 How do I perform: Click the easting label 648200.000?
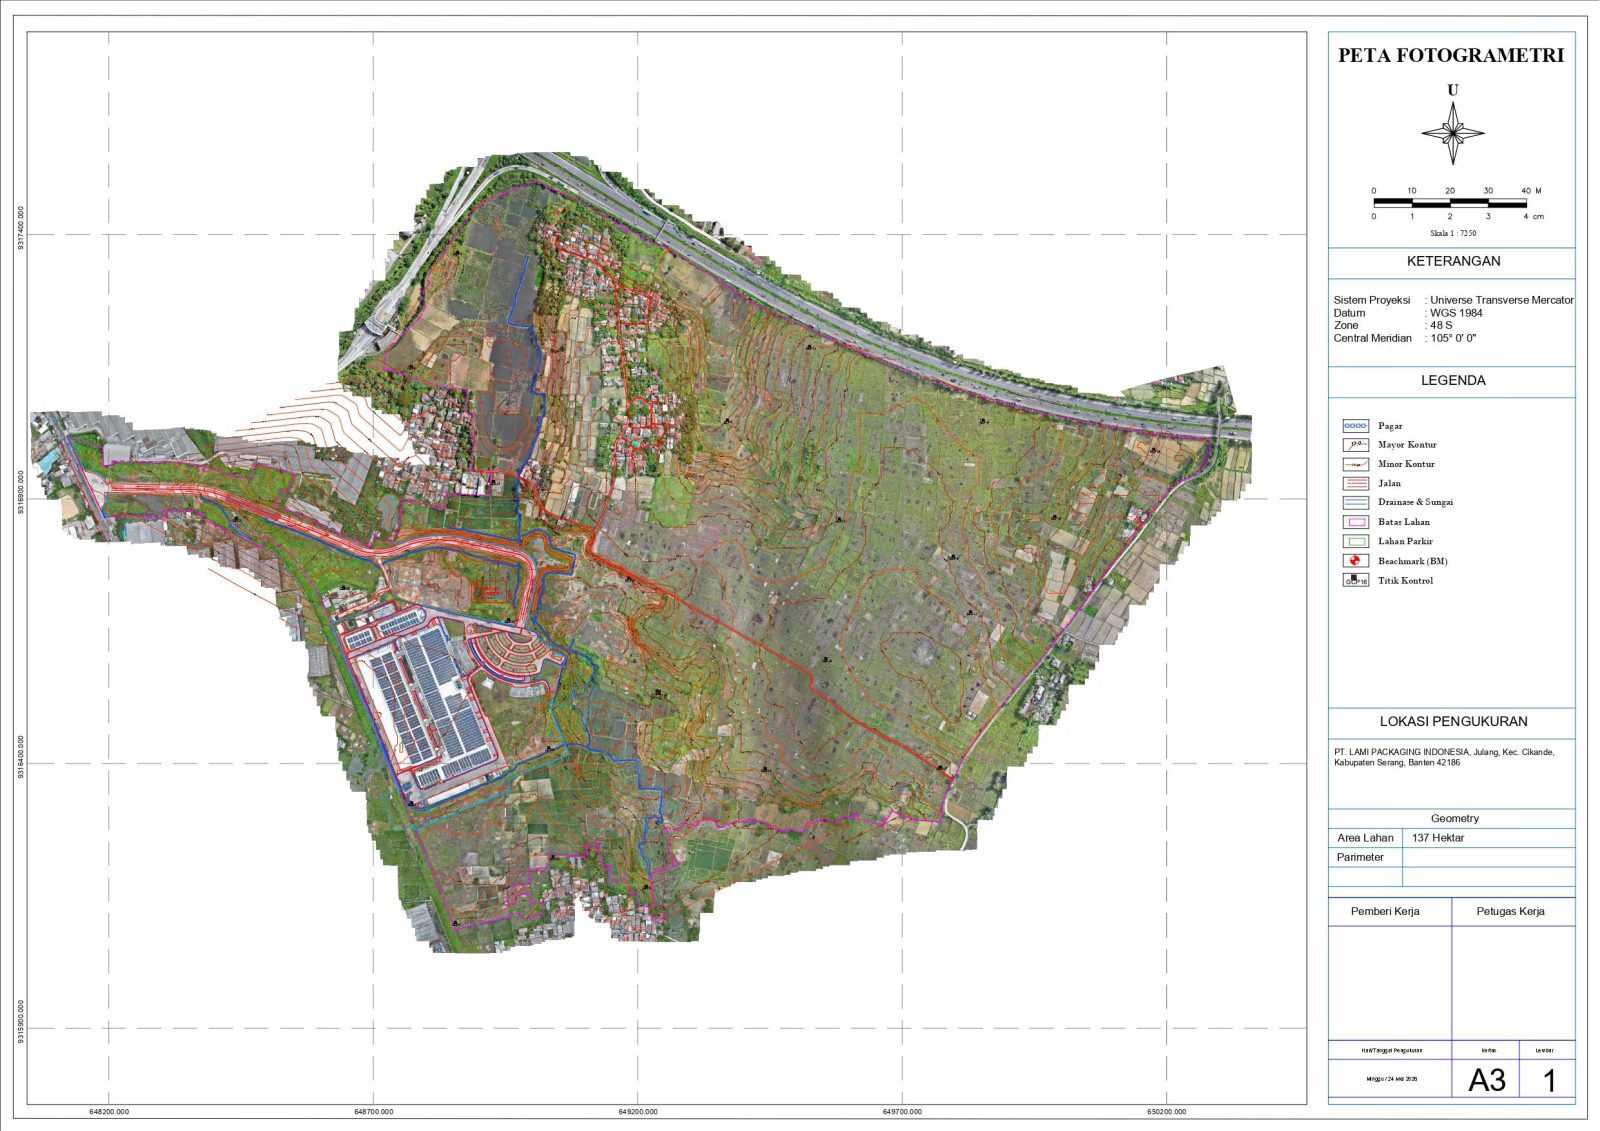109,1112
